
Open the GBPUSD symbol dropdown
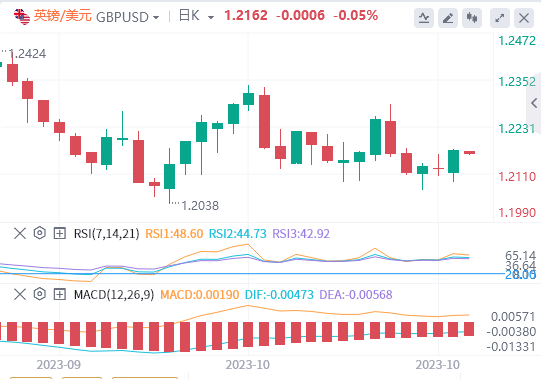coord(127,17)
